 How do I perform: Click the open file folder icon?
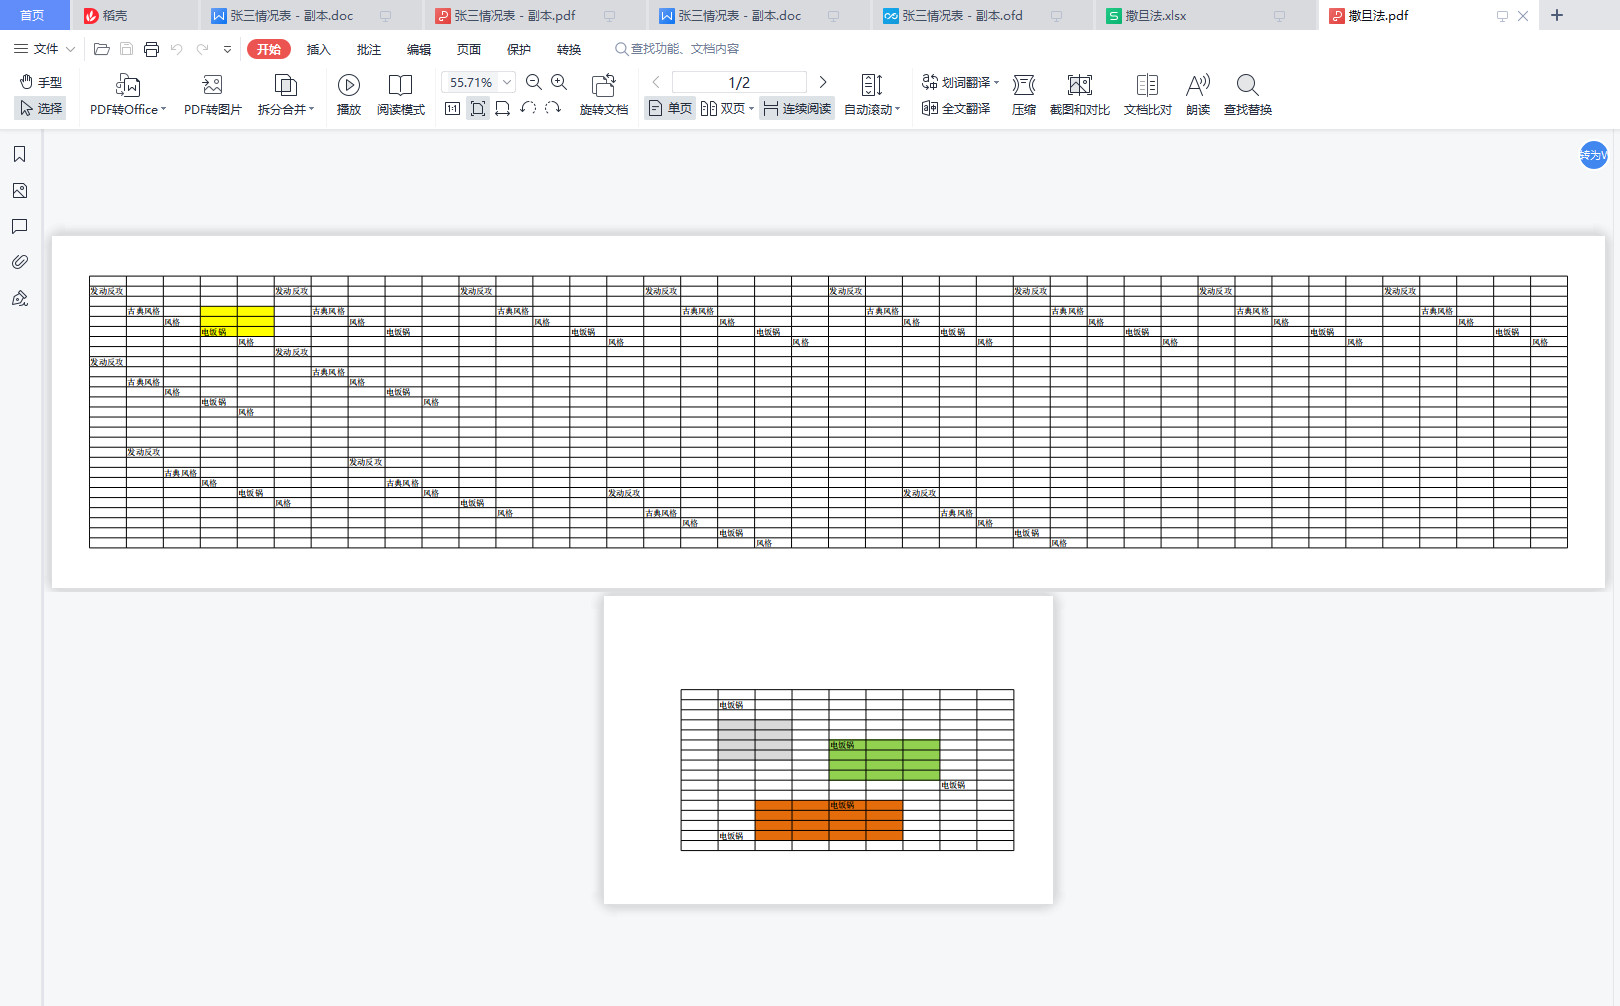click(101, 49)
